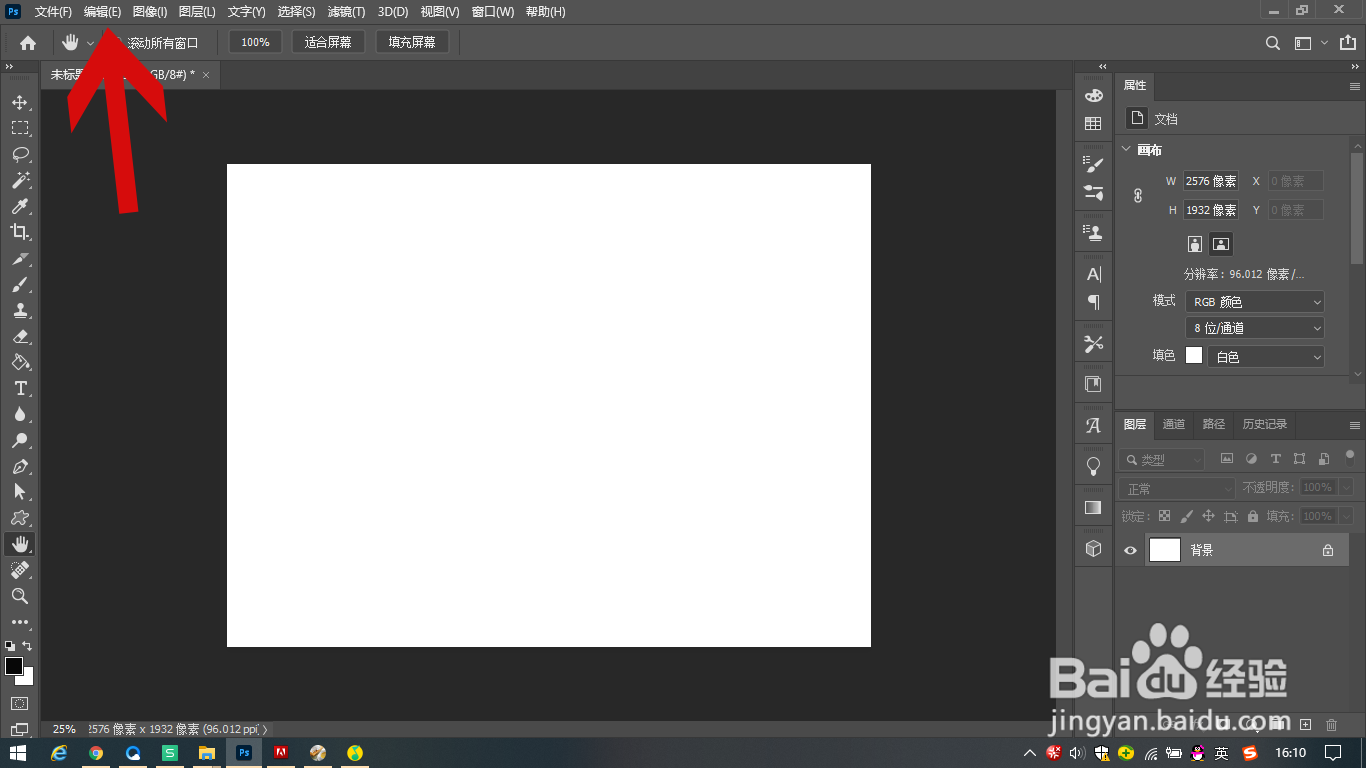Image resolution: width=1366 pixels, height=768 pixels.
Task: Select the Lasso tool
Action: point(20,154)
